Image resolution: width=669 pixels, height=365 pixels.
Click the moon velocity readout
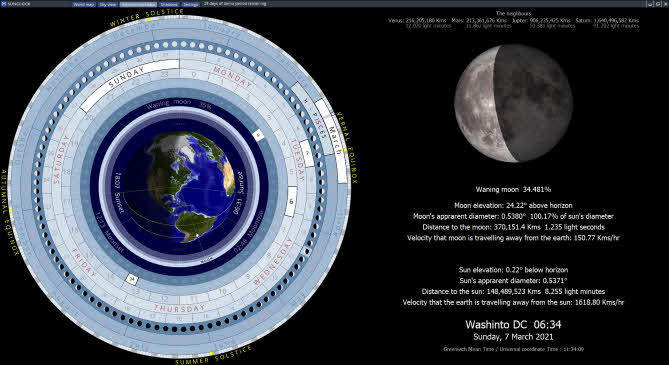513,237
